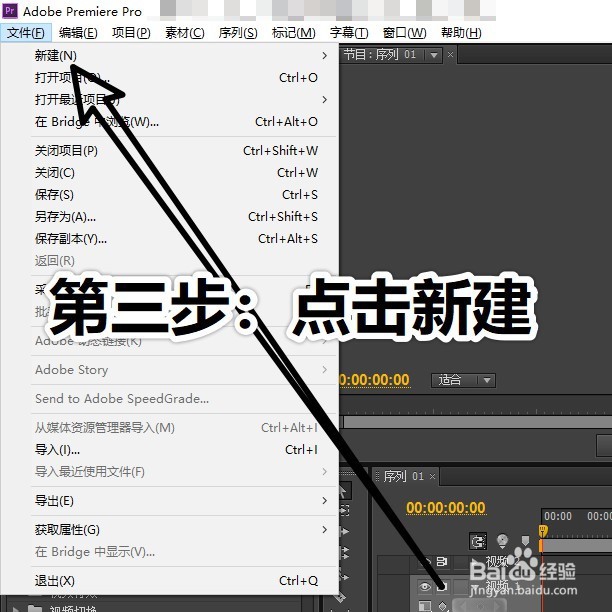
Task: Click the Set Encore chapter marker icon
Action: pos(503,541)
